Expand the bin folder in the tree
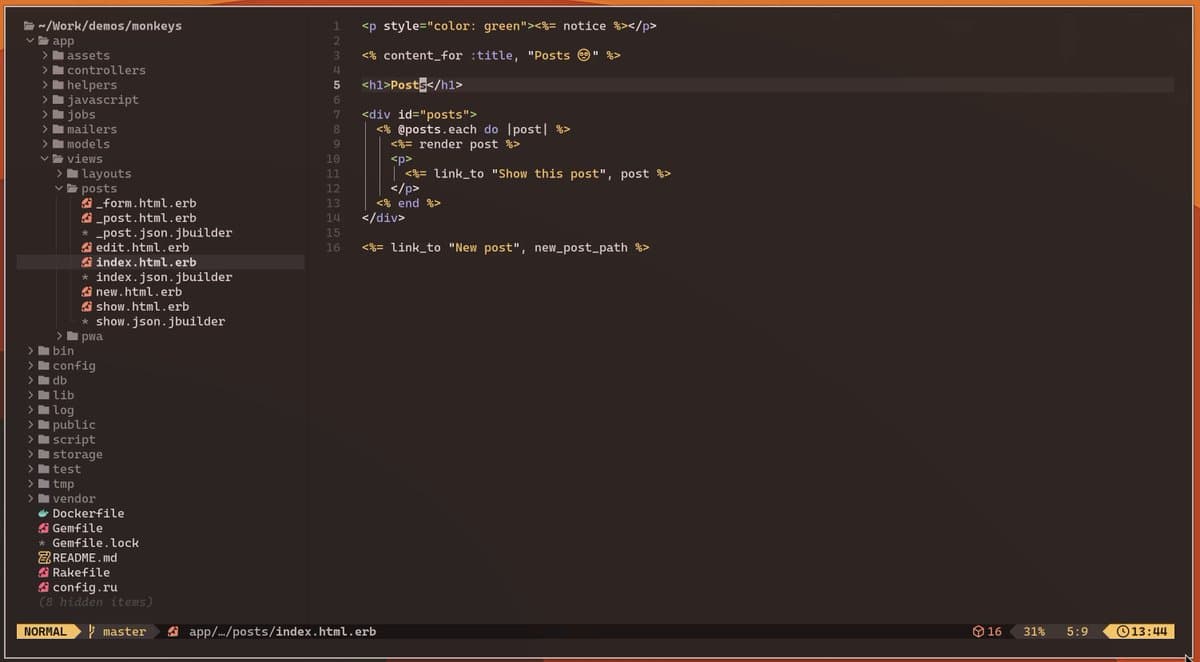1200x662 pixels. [31, 351]
